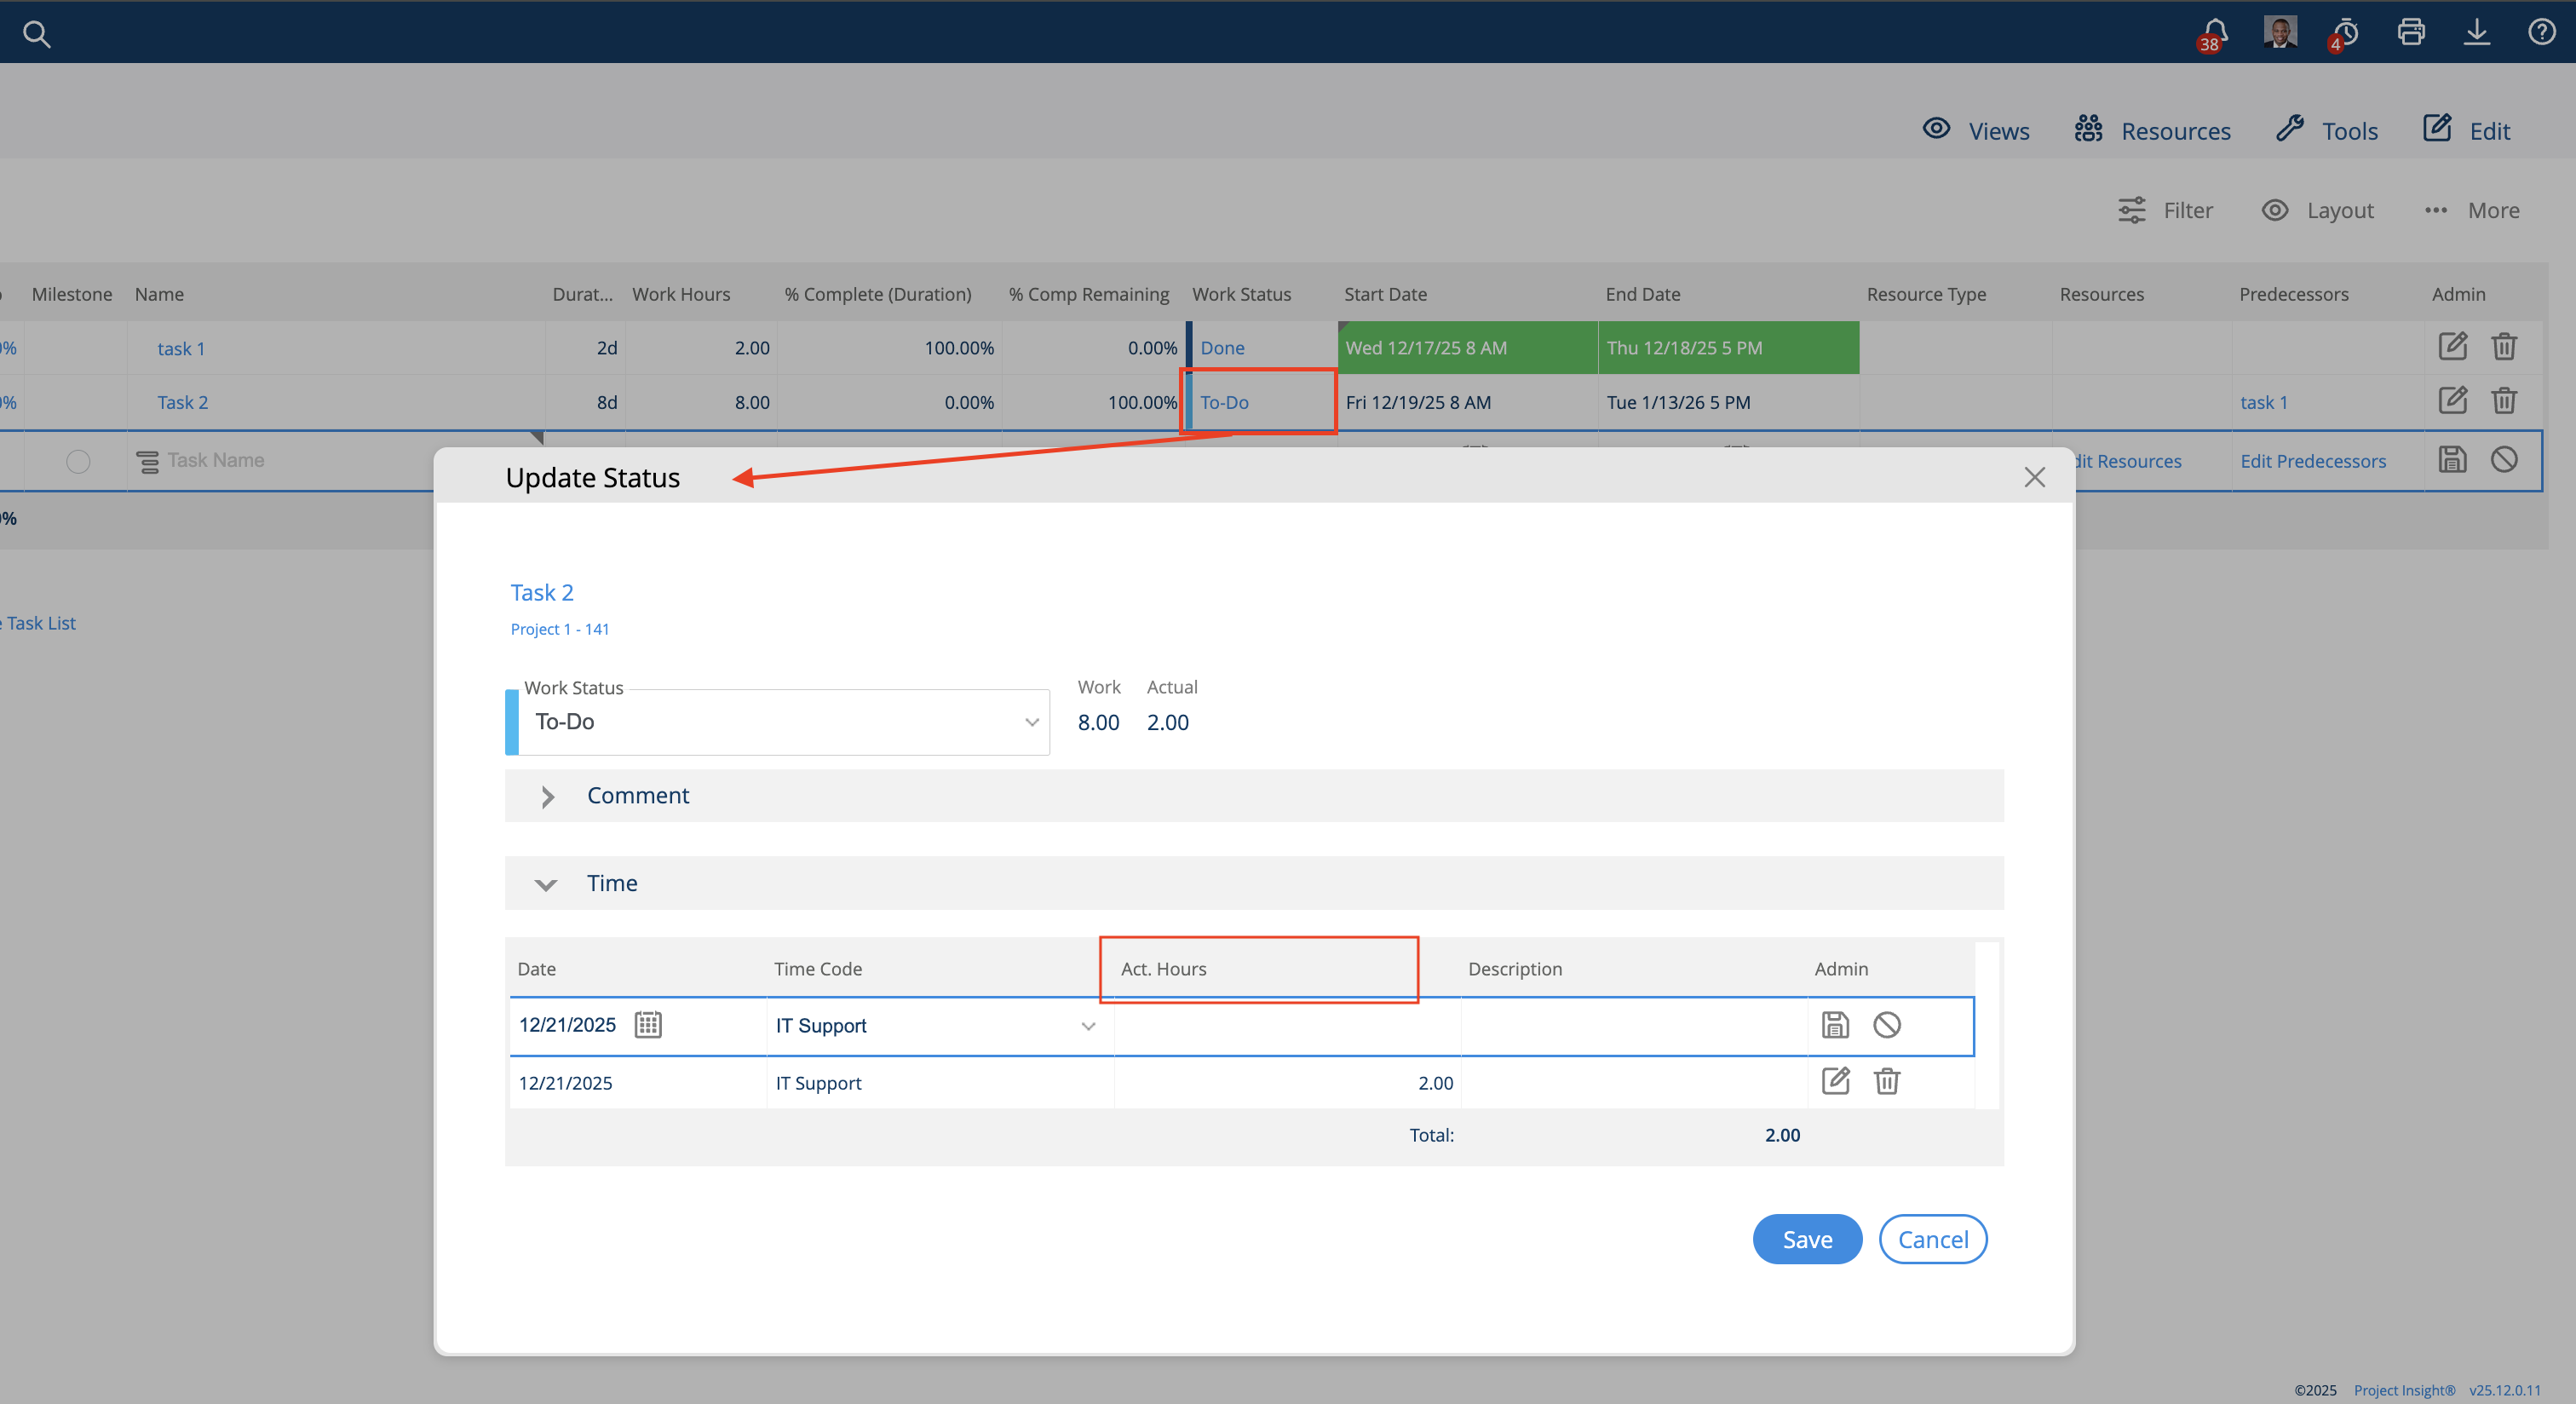
Task: Click the Time Code column header
Action: (817, 969)
